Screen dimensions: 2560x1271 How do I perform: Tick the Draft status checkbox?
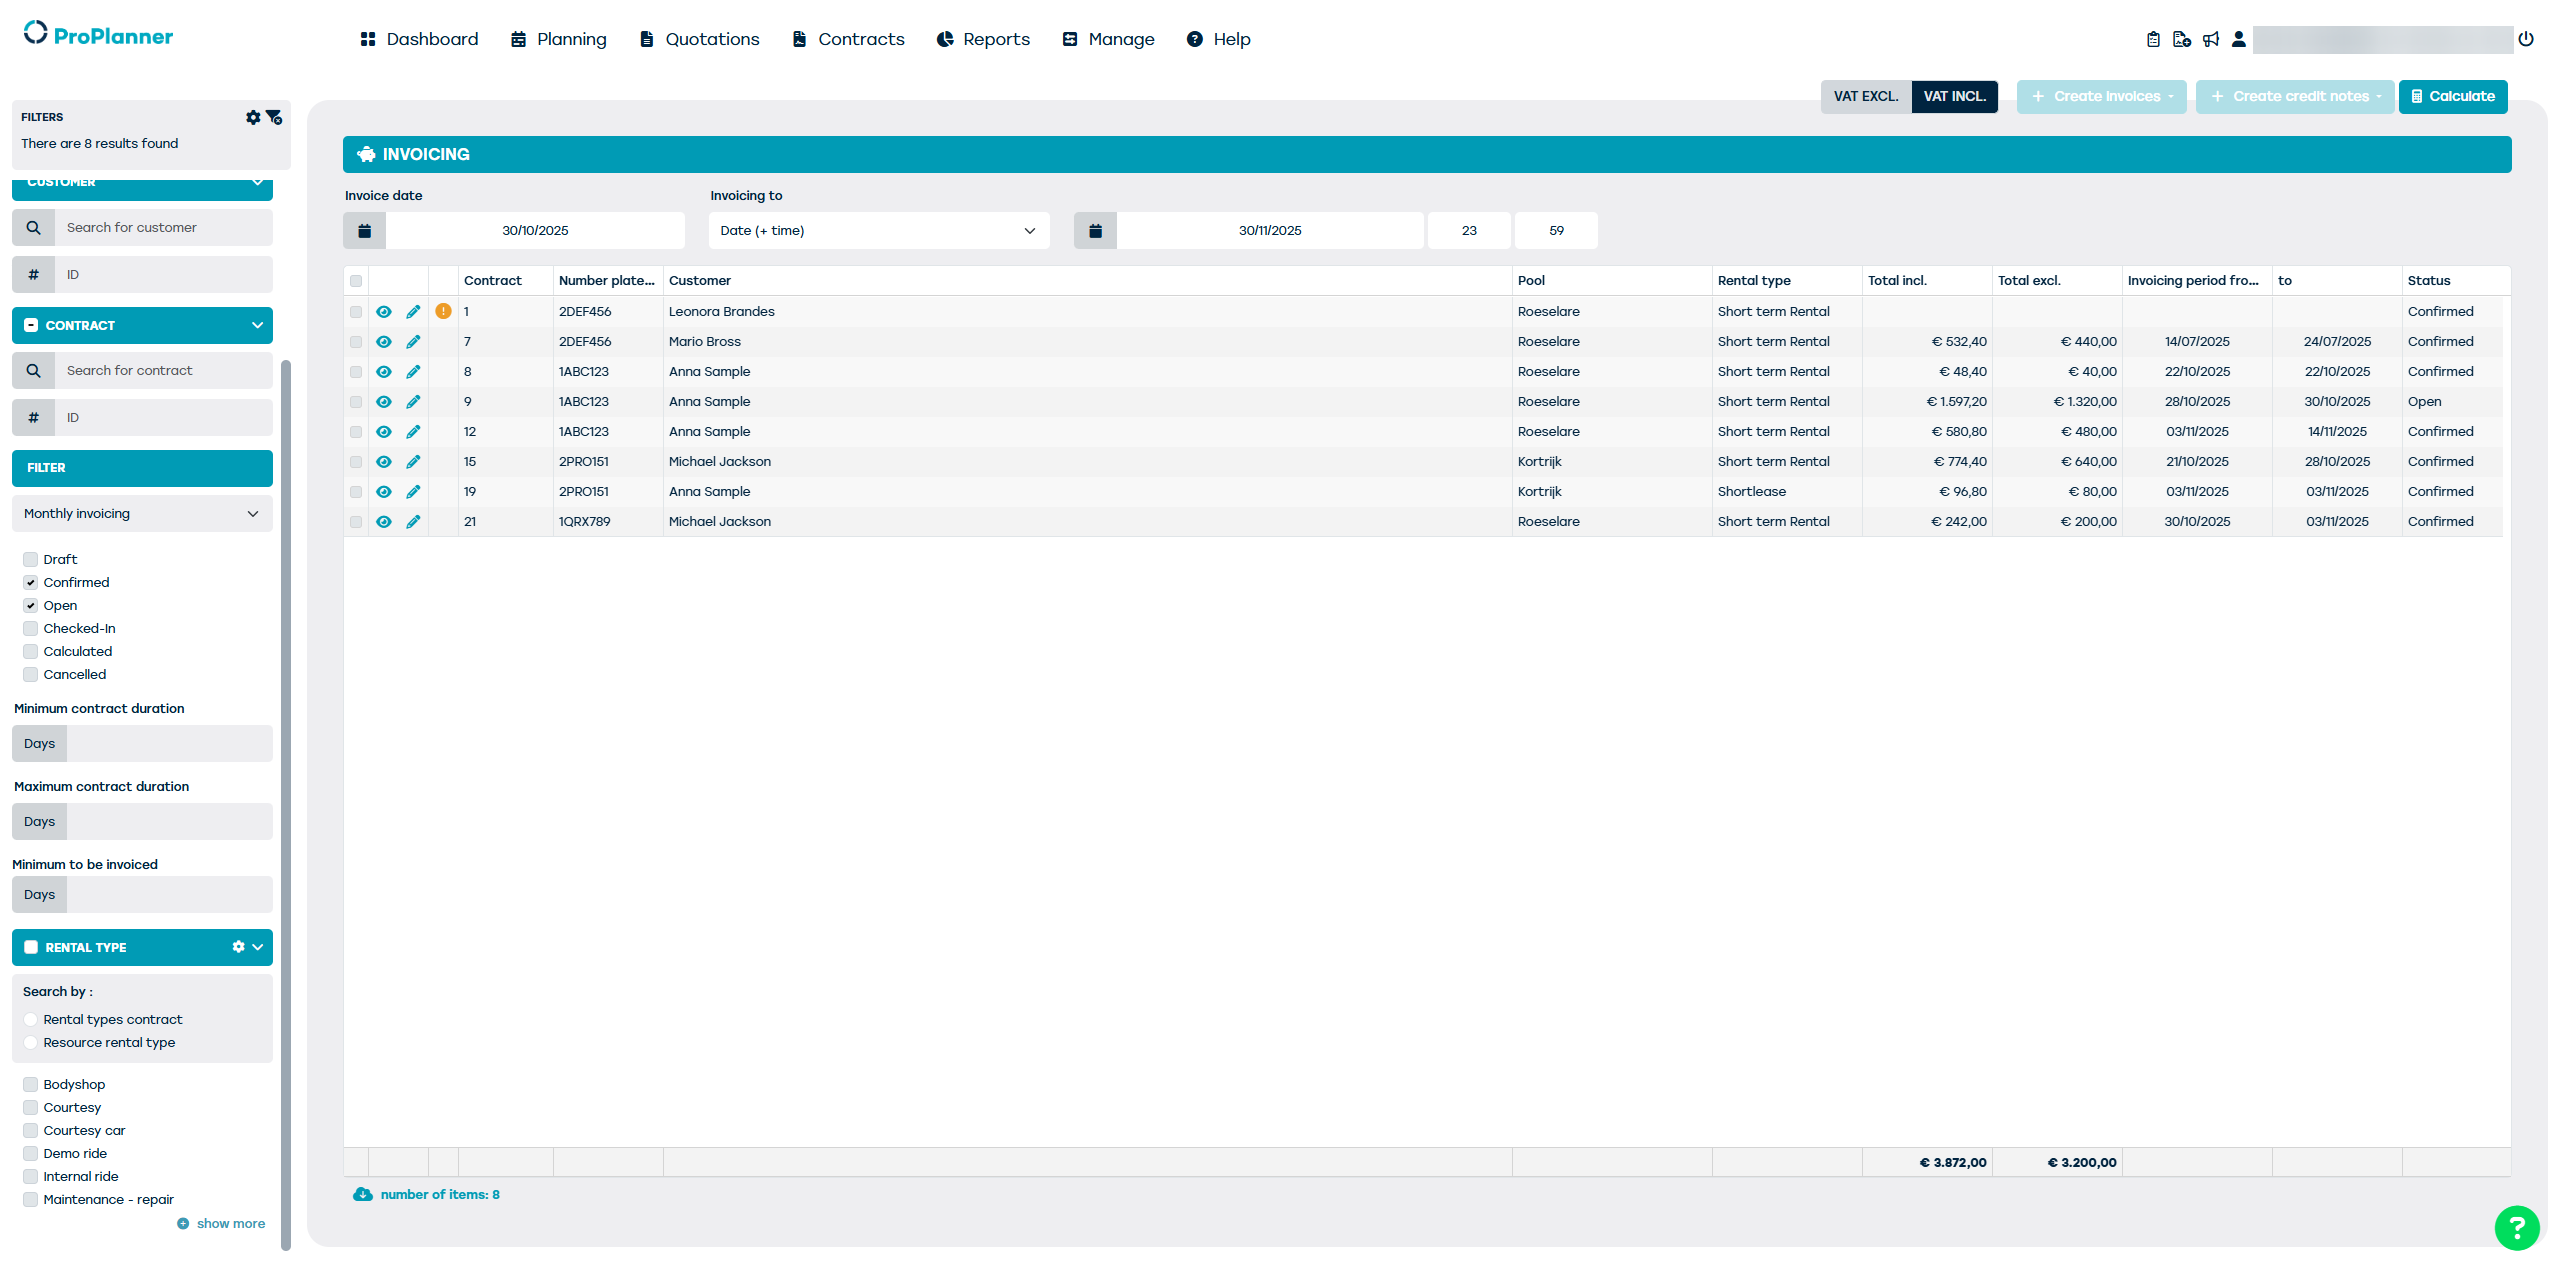[x=31, y=560]
